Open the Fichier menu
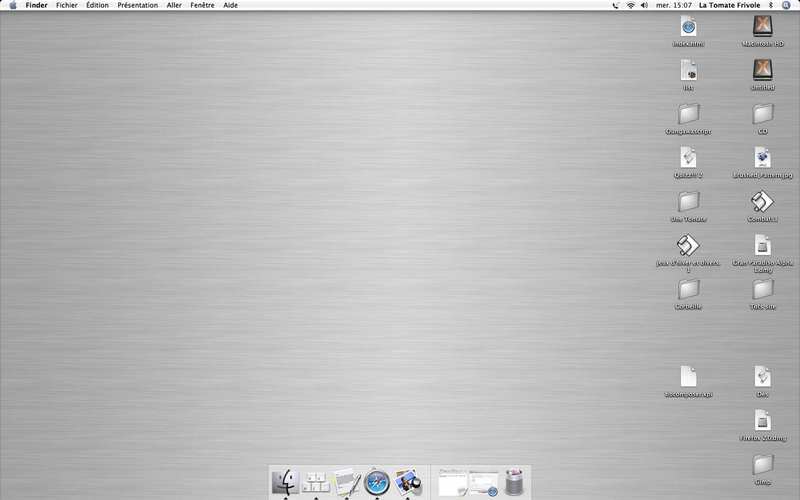The width and height of the screenshot is (800, 500). click(67, 5)
